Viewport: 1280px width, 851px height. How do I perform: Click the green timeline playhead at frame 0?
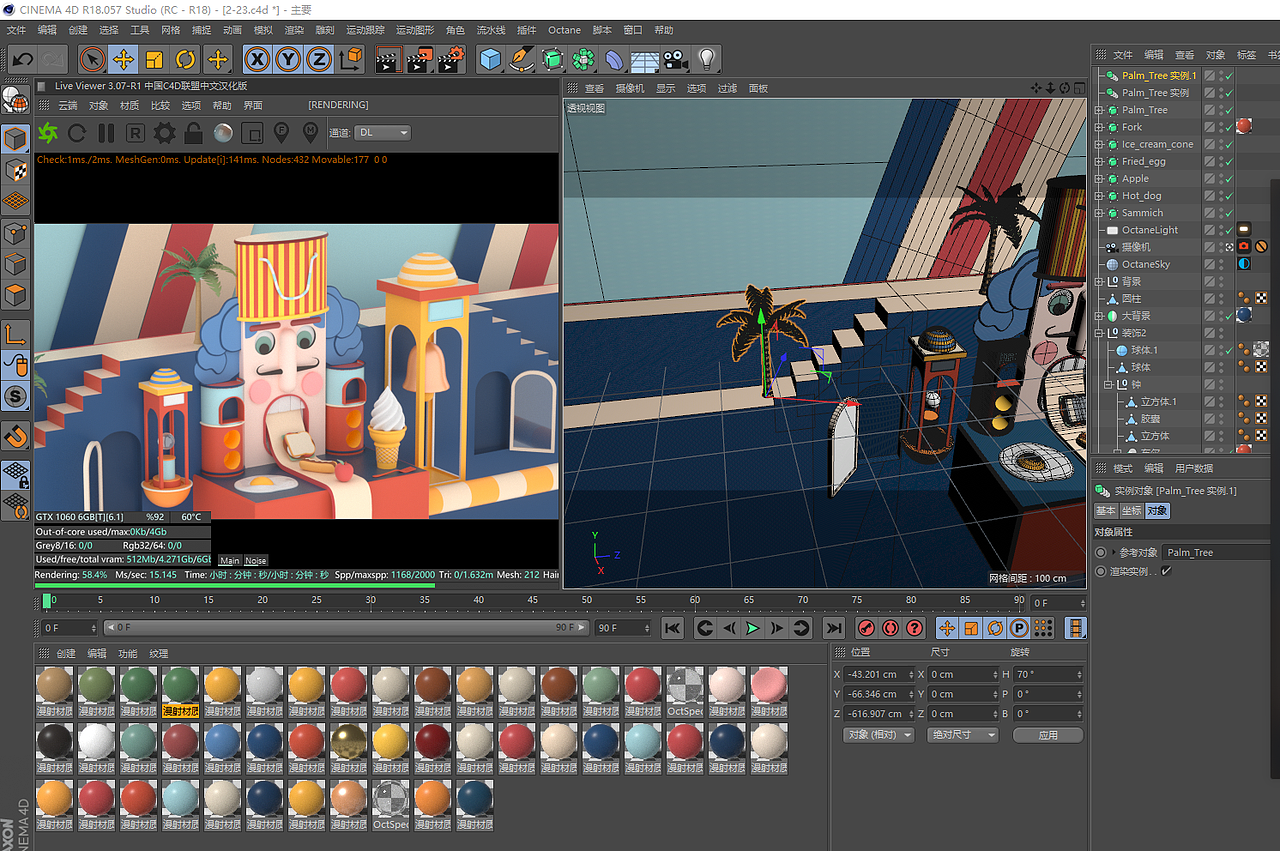tap(47, 601)
